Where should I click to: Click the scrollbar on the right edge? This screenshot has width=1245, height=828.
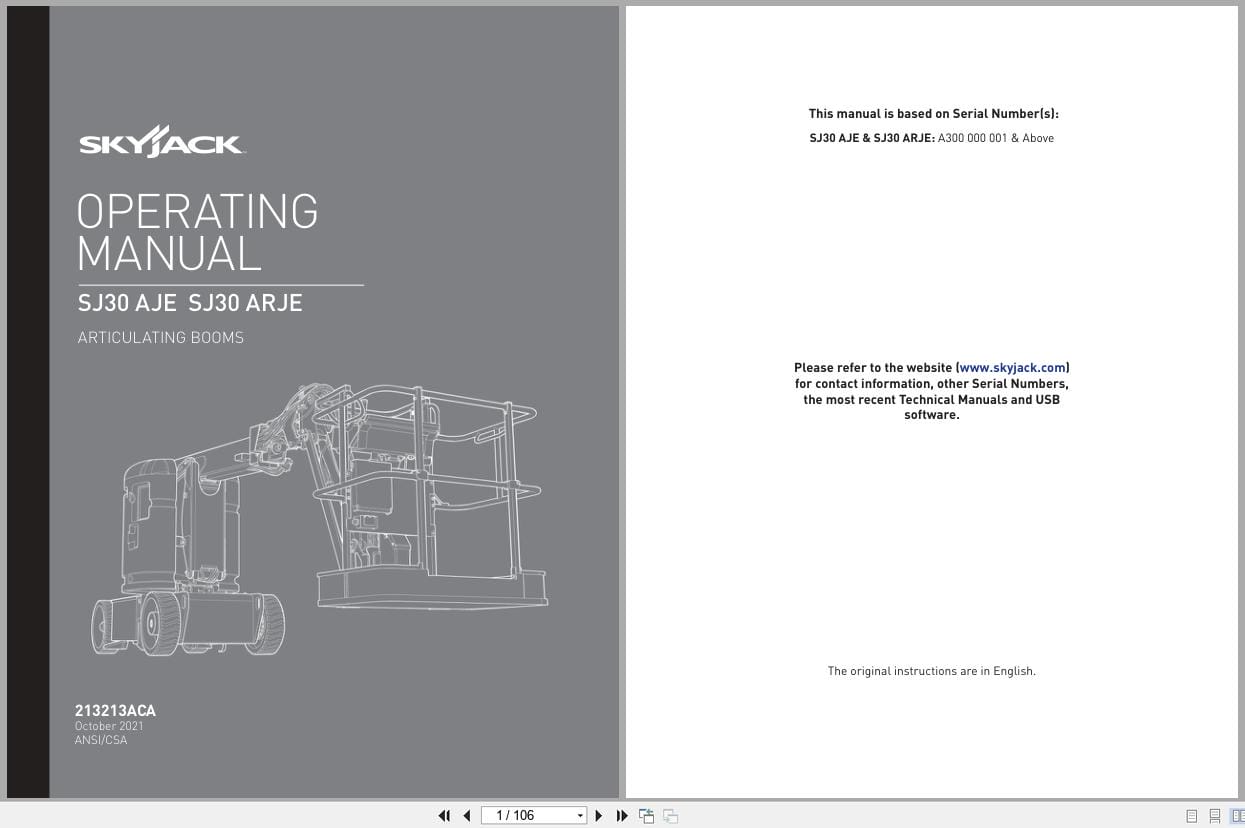pyautogui.click(x=1240, y=400)
